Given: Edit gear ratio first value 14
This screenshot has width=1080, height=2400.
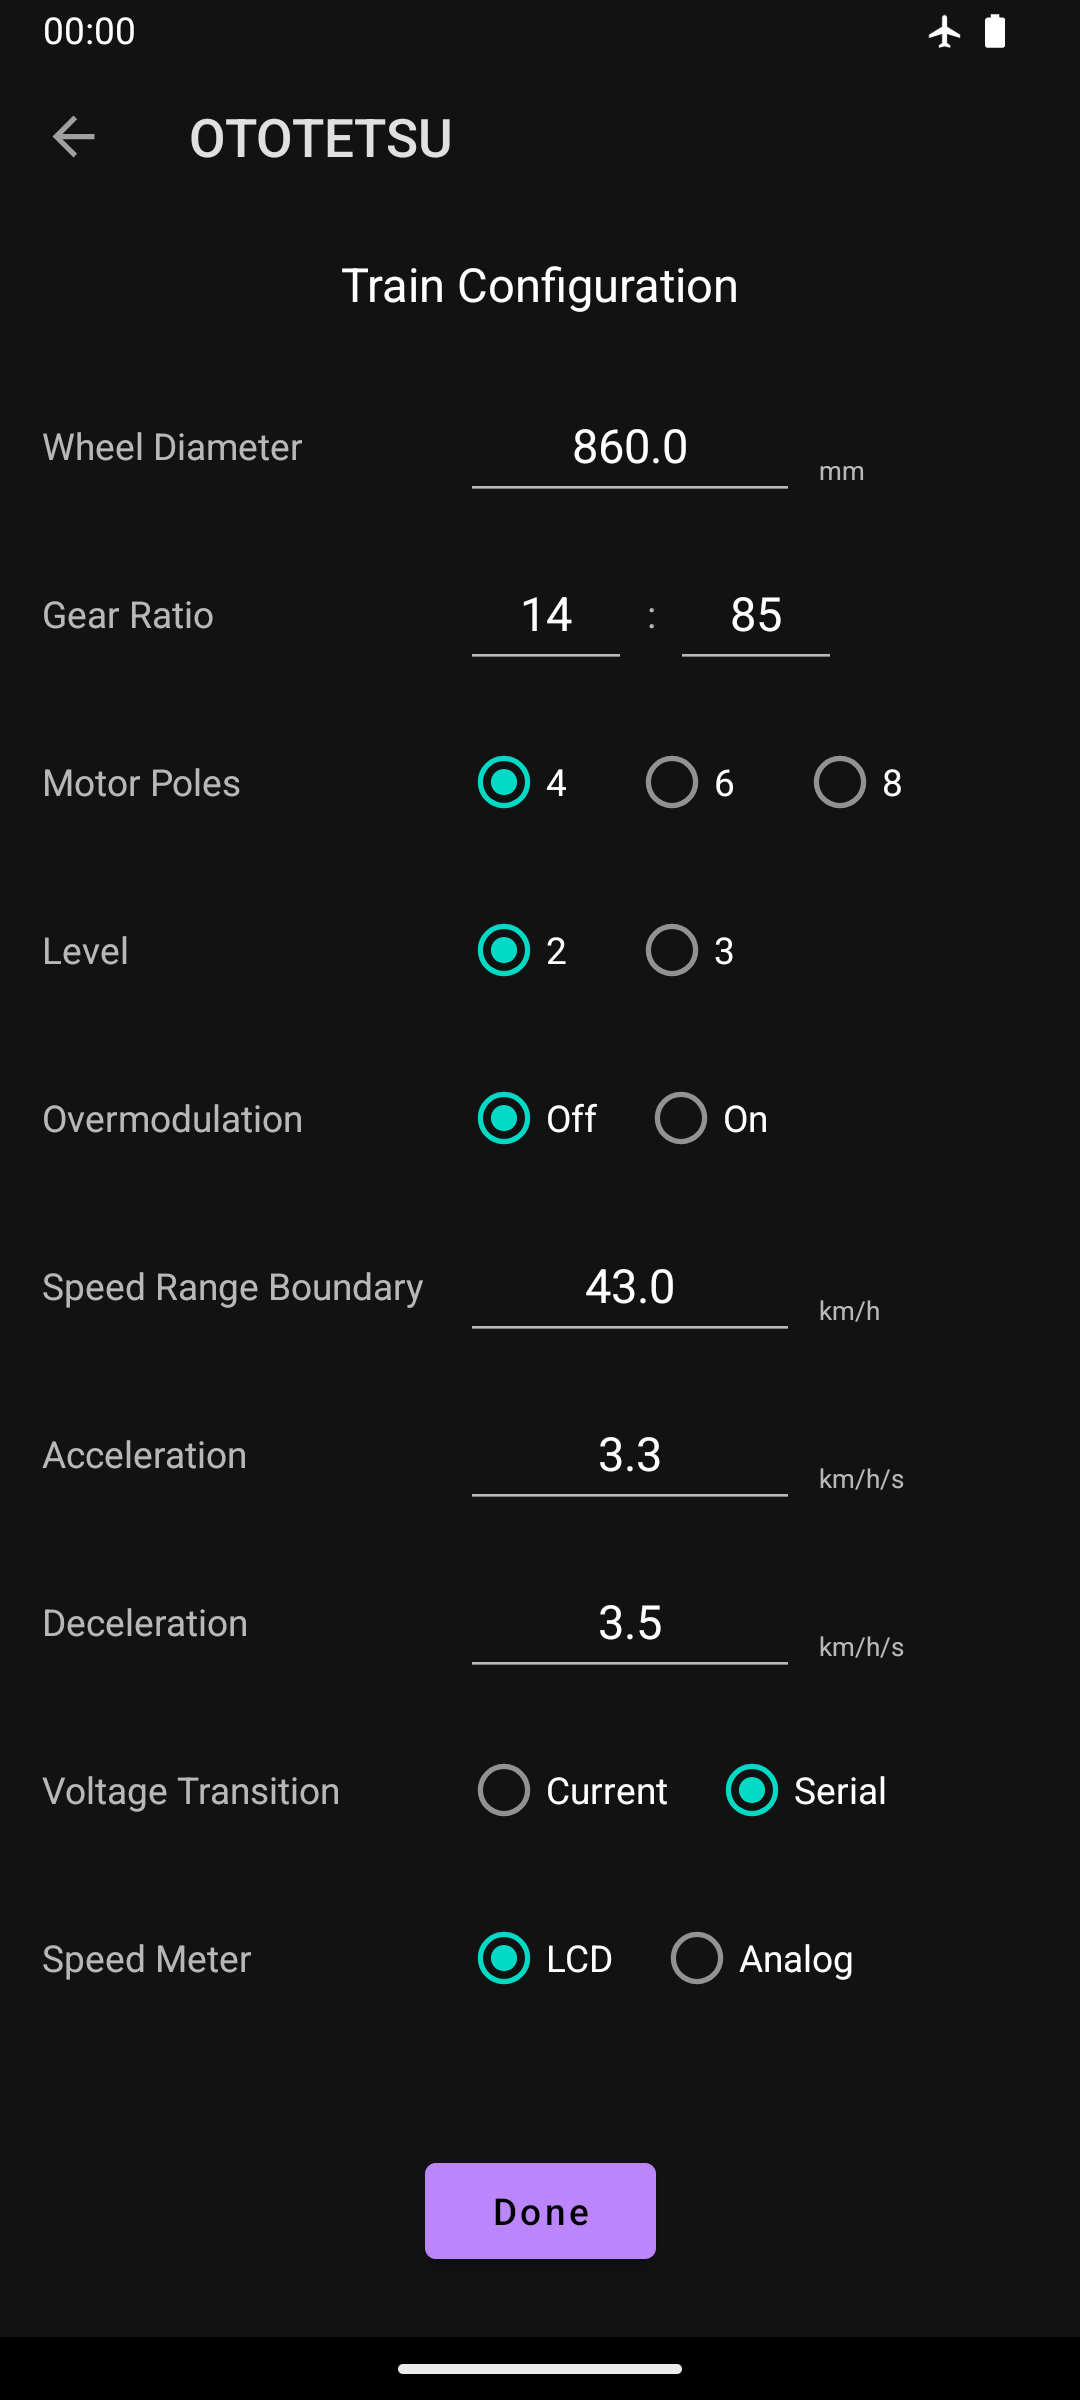Looking at the screenshot, I should point(546,616).
